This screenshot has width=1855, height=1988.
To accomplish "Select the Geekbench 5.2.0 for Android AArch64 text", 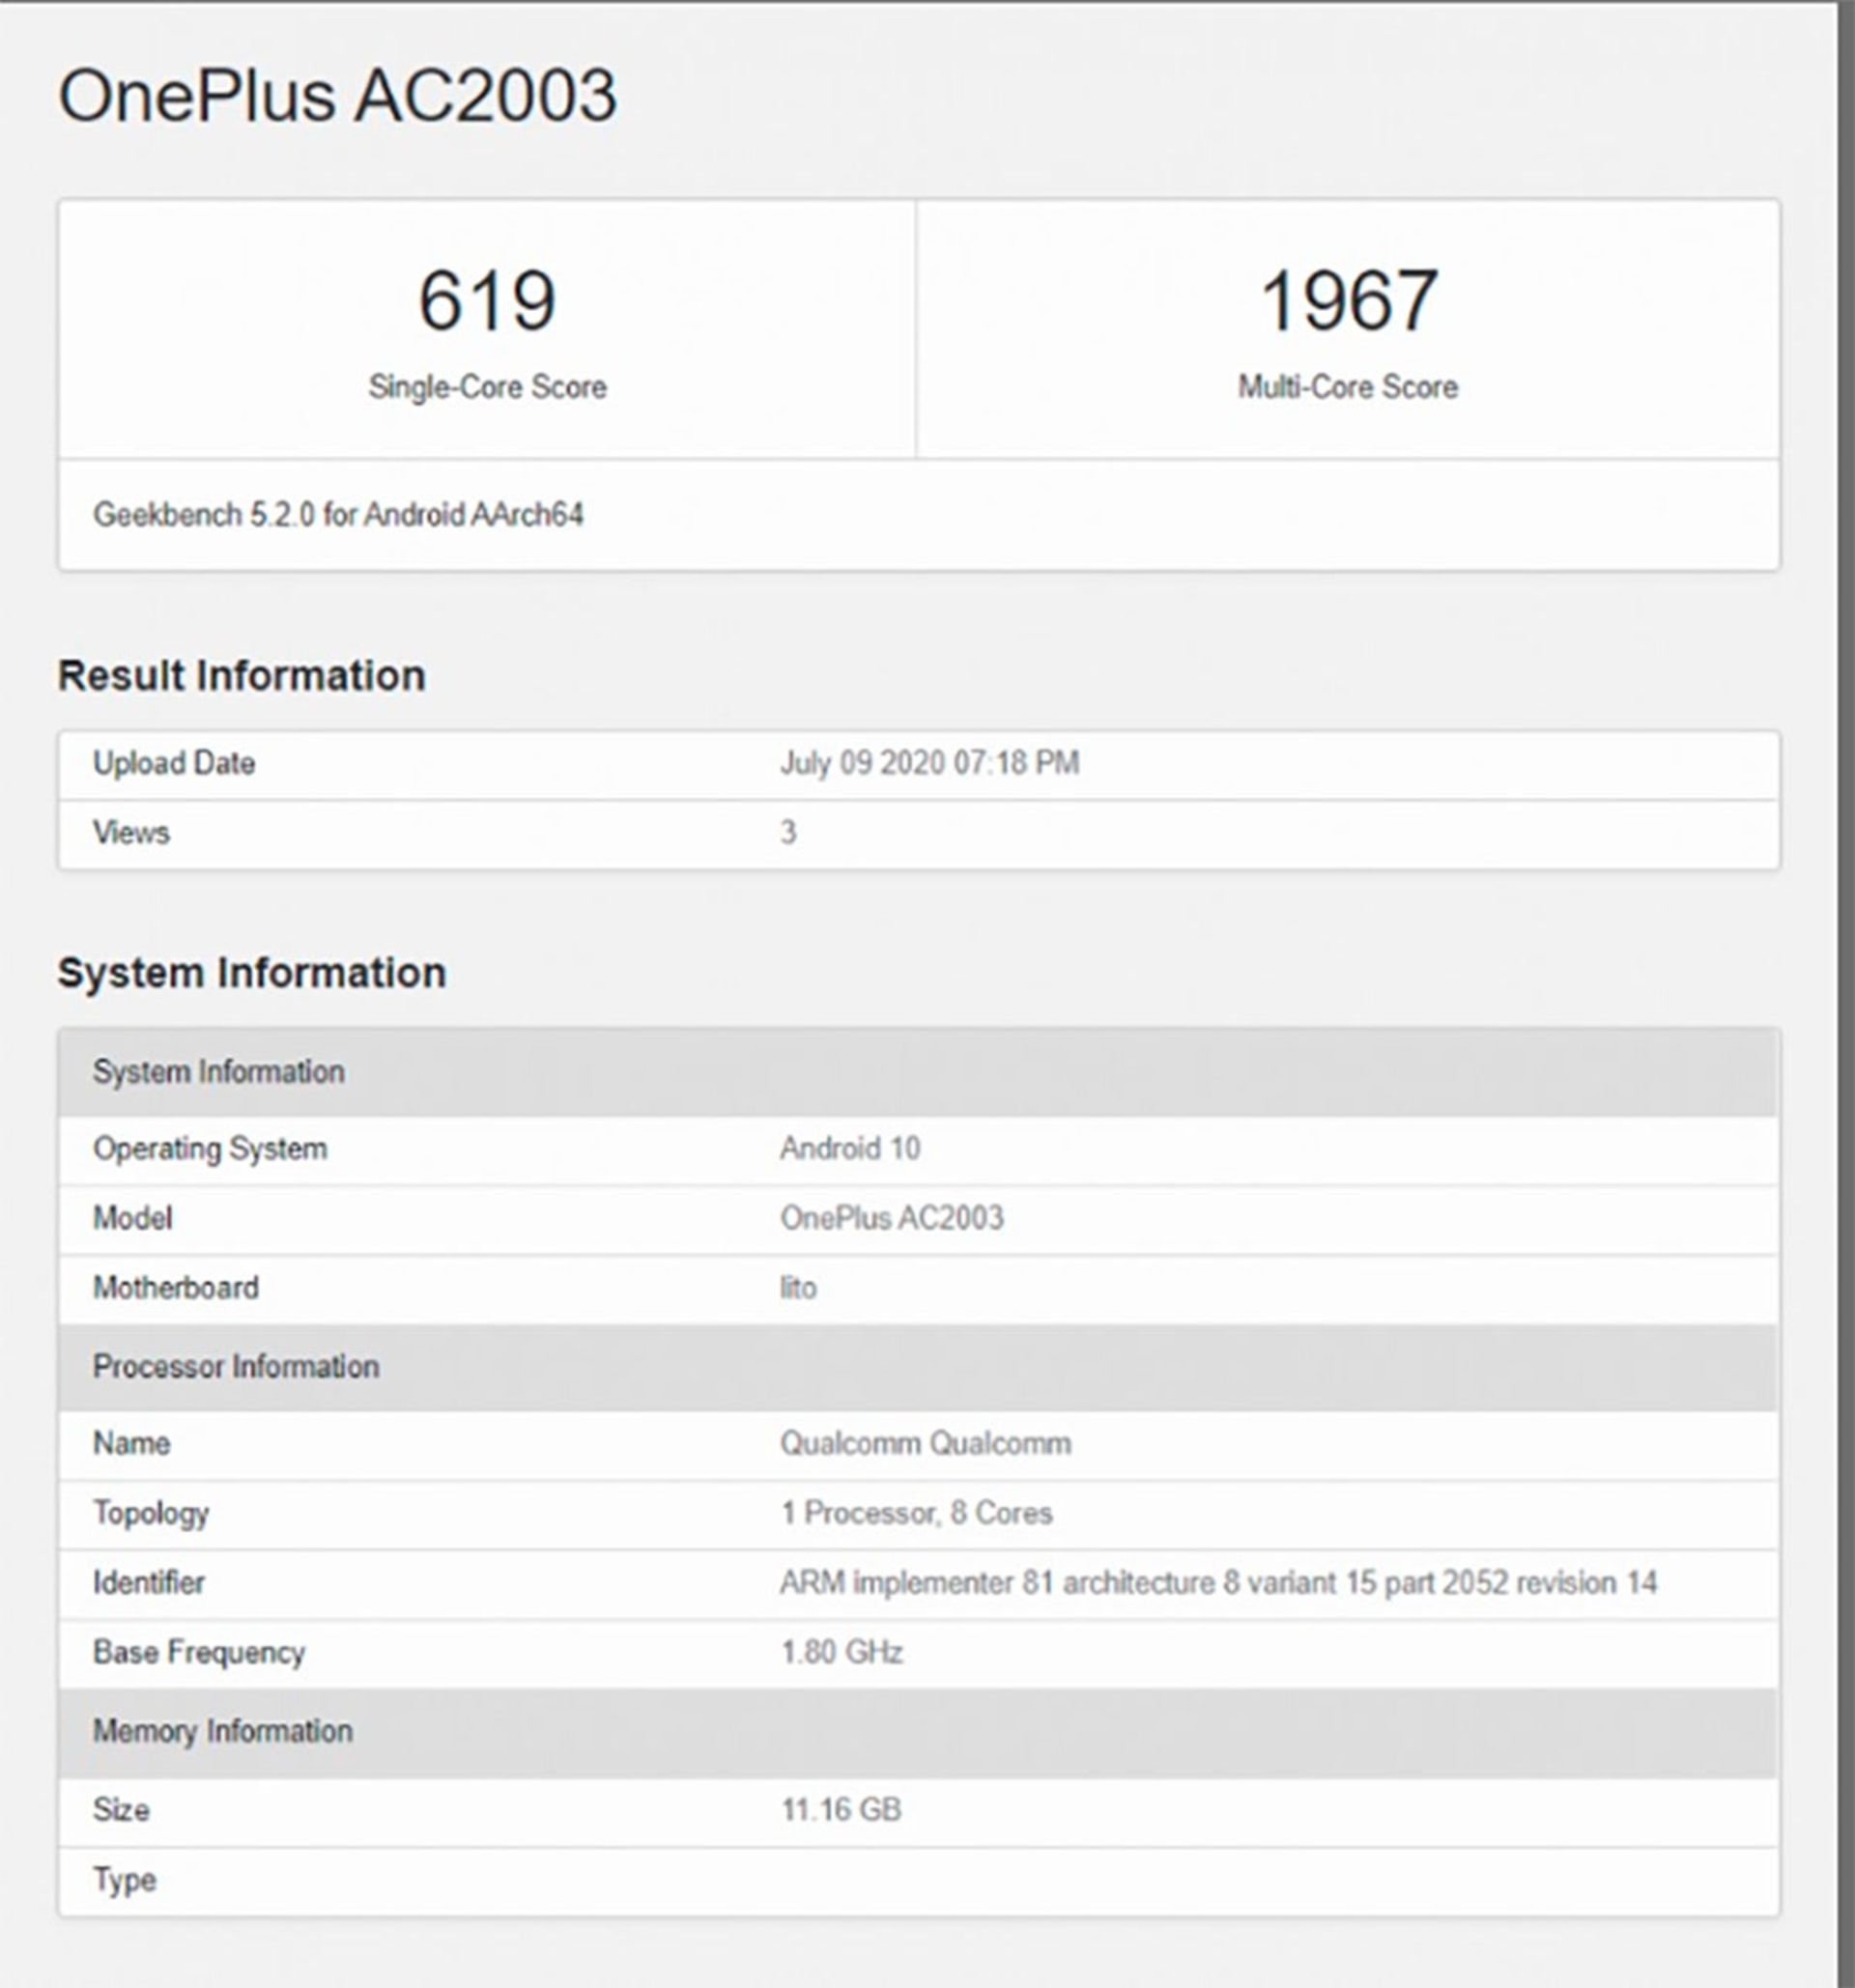I will point(338,515).
